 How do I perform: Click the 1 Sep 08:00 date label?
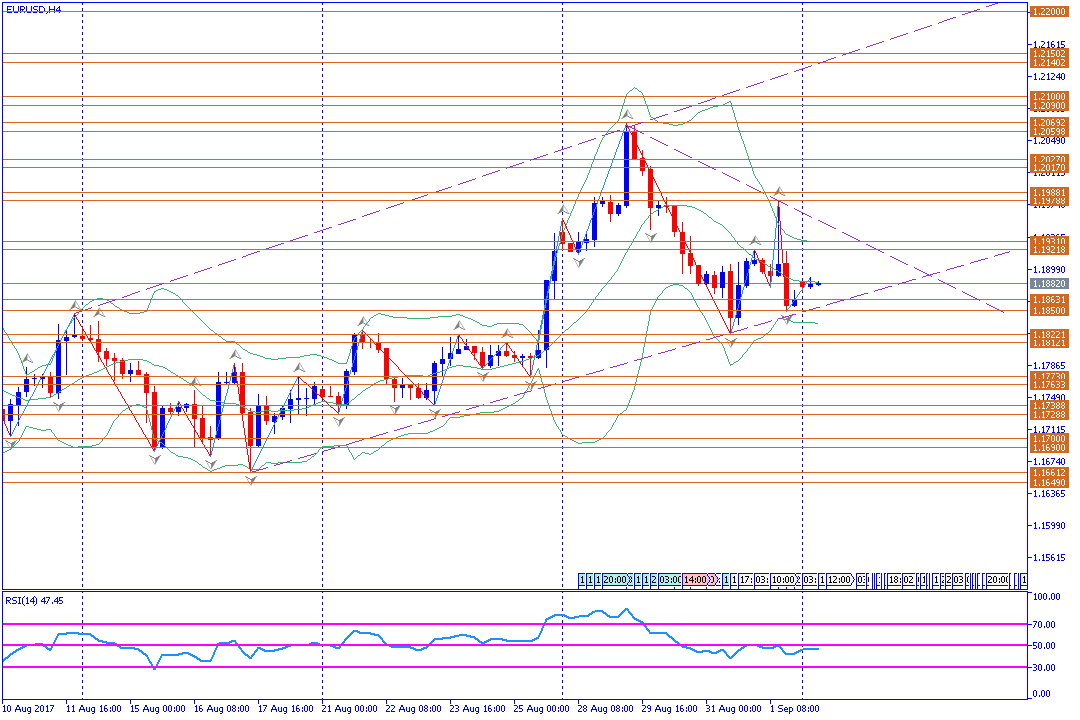[x=795, y=708]
